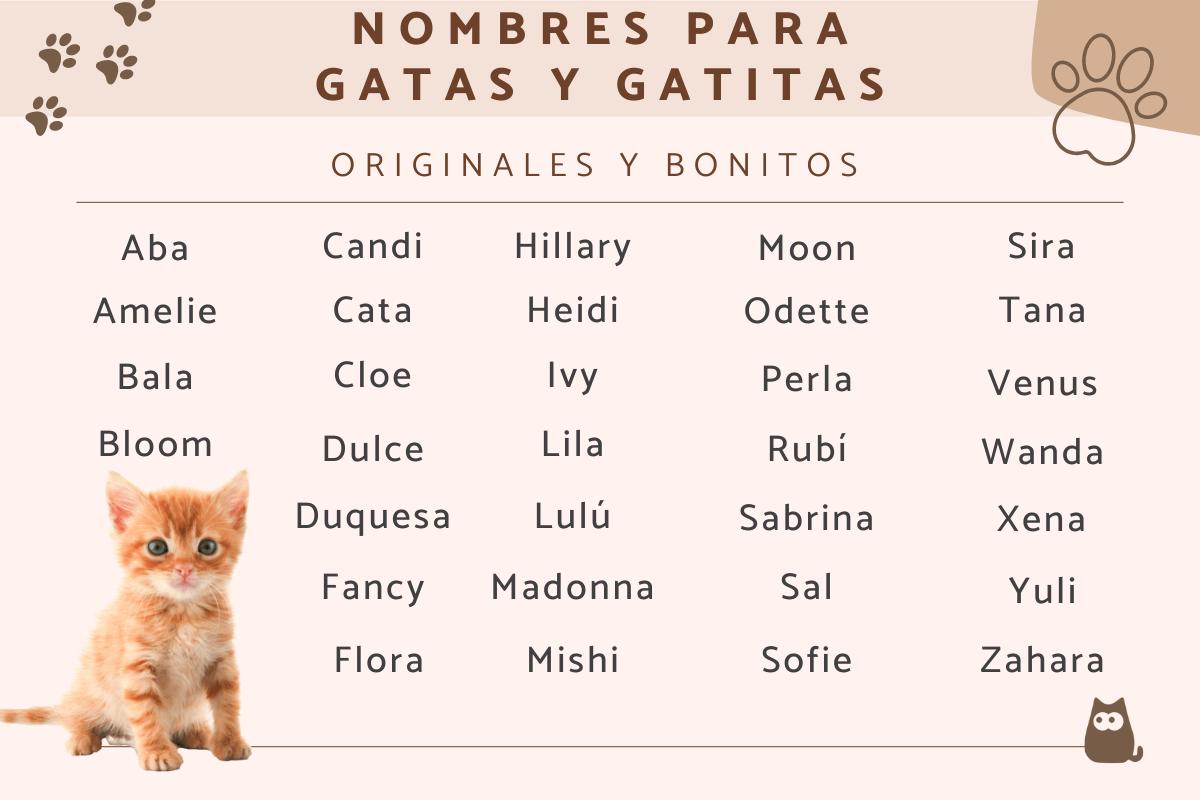Click the name "Venus"
1200x800 pixels.
tap(1043, 383)
